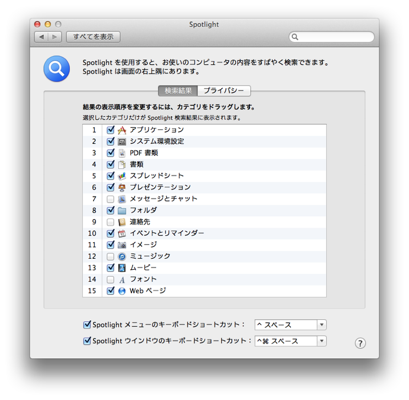Toggle Spotlight メニュー keyboard shortcut checkbox

[87, 324]
